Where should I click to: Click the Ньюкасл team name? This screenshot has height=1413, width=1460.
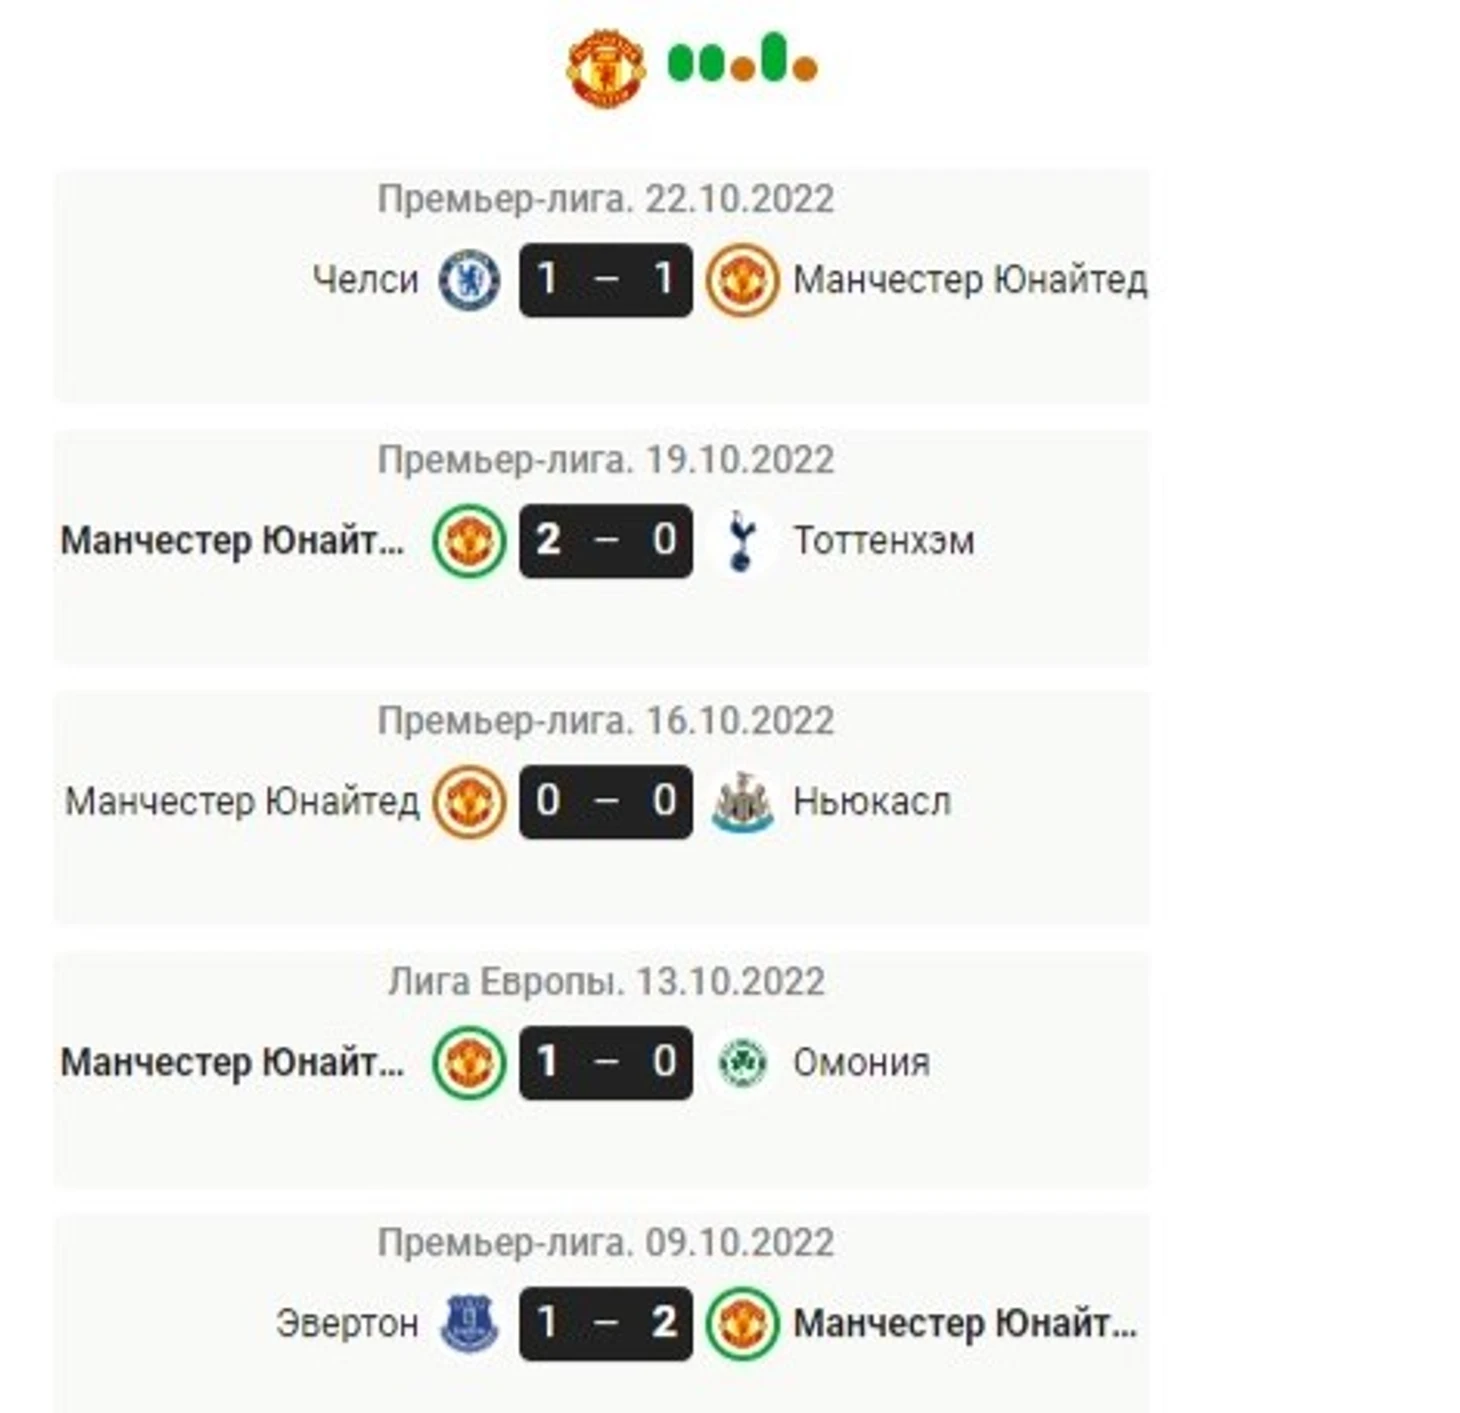point(872,802)
